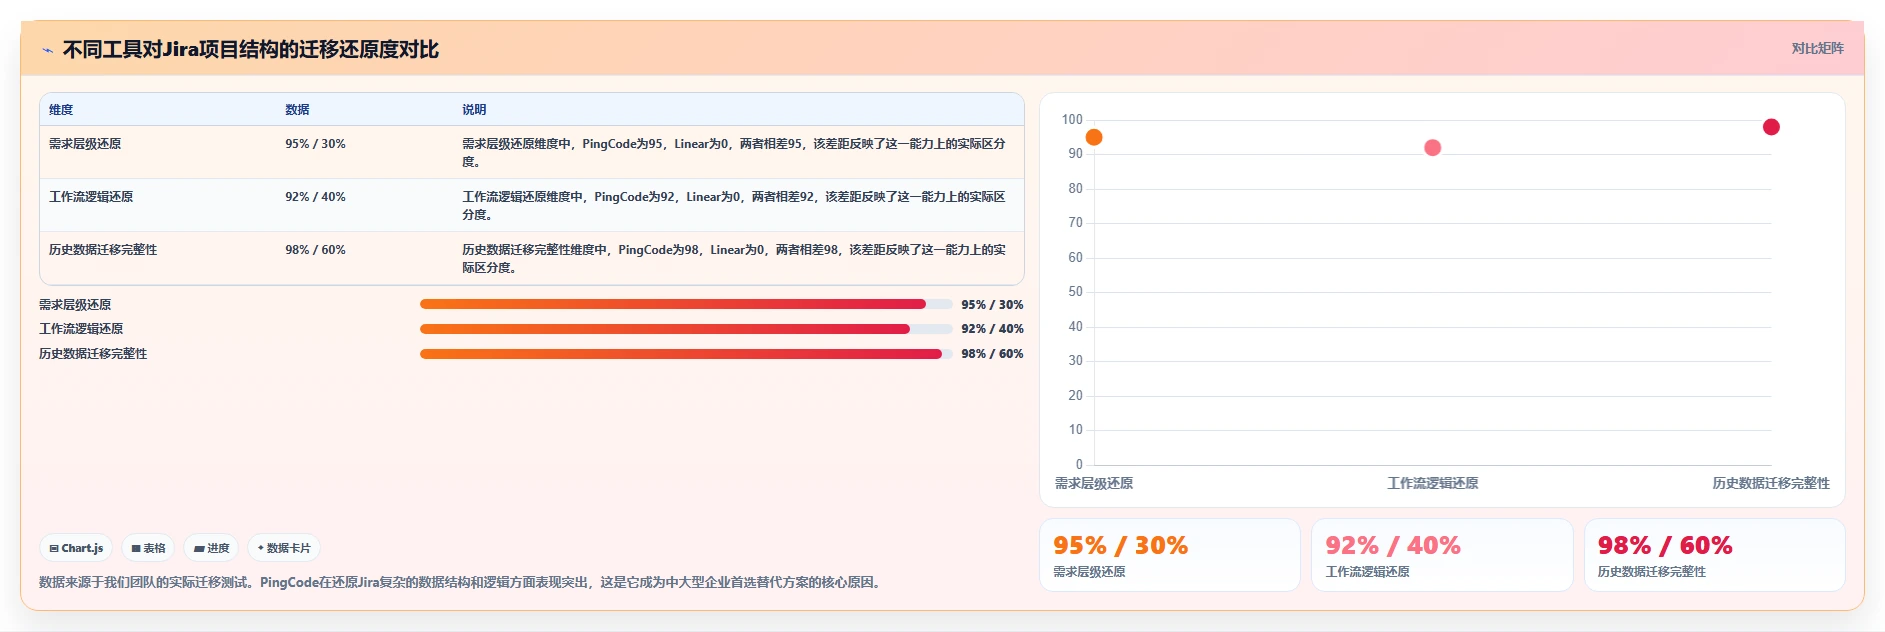
Task: Click the 95% / 30% stat card
Action: pyautogui.click(x=1170, y=555)
